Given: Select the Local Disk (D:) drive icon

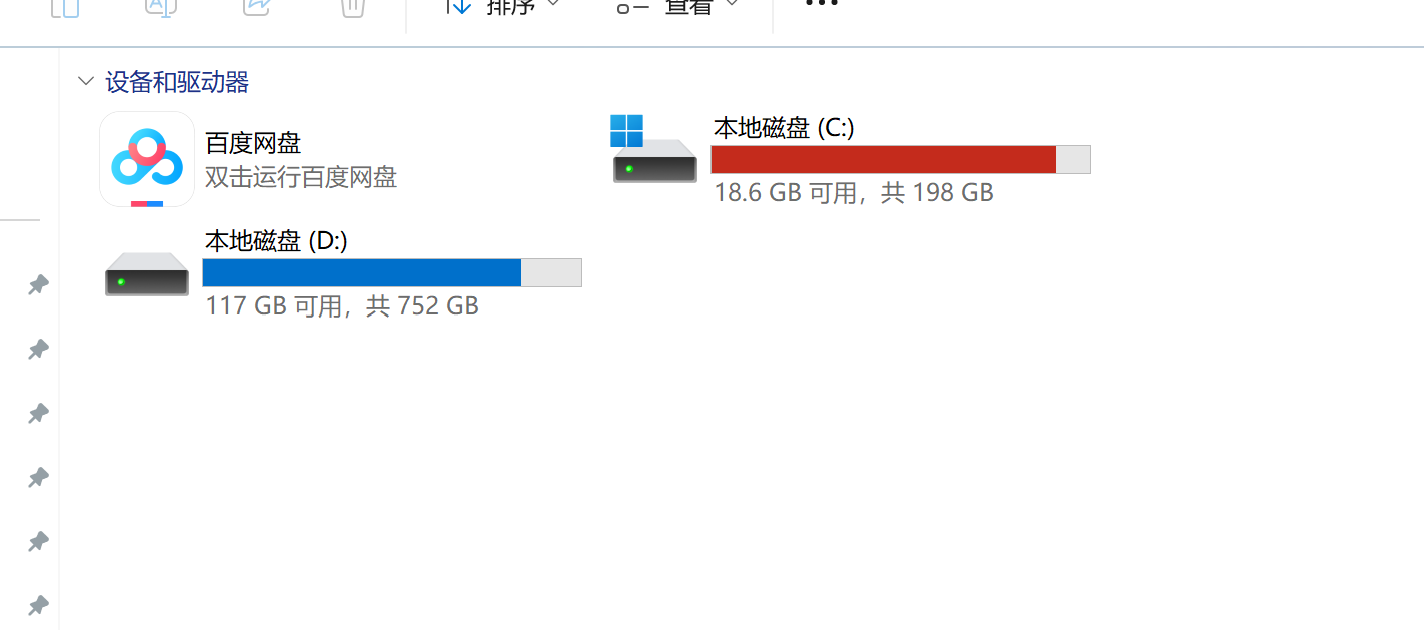Looking at the screenshot, I should (x=147, y=274).
